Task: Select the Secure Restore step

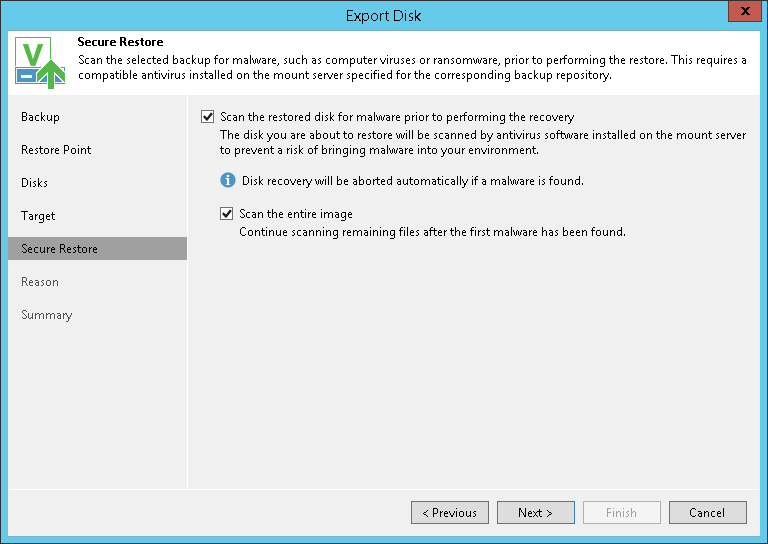Action: coord(59,249)
